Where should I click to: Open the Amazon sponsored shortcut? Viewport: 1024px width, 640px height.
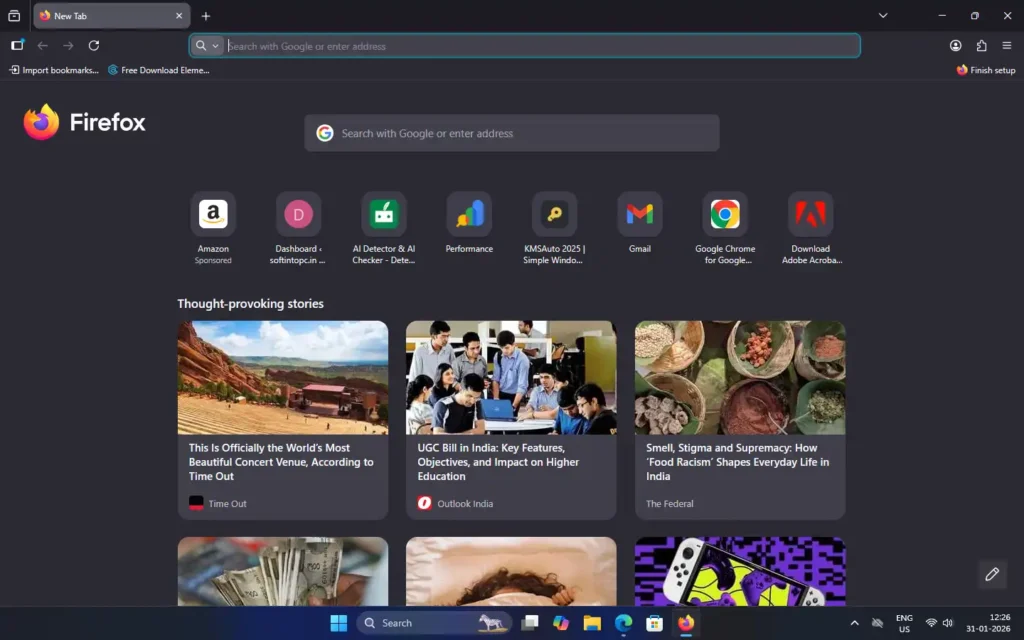tap(213, 213)
